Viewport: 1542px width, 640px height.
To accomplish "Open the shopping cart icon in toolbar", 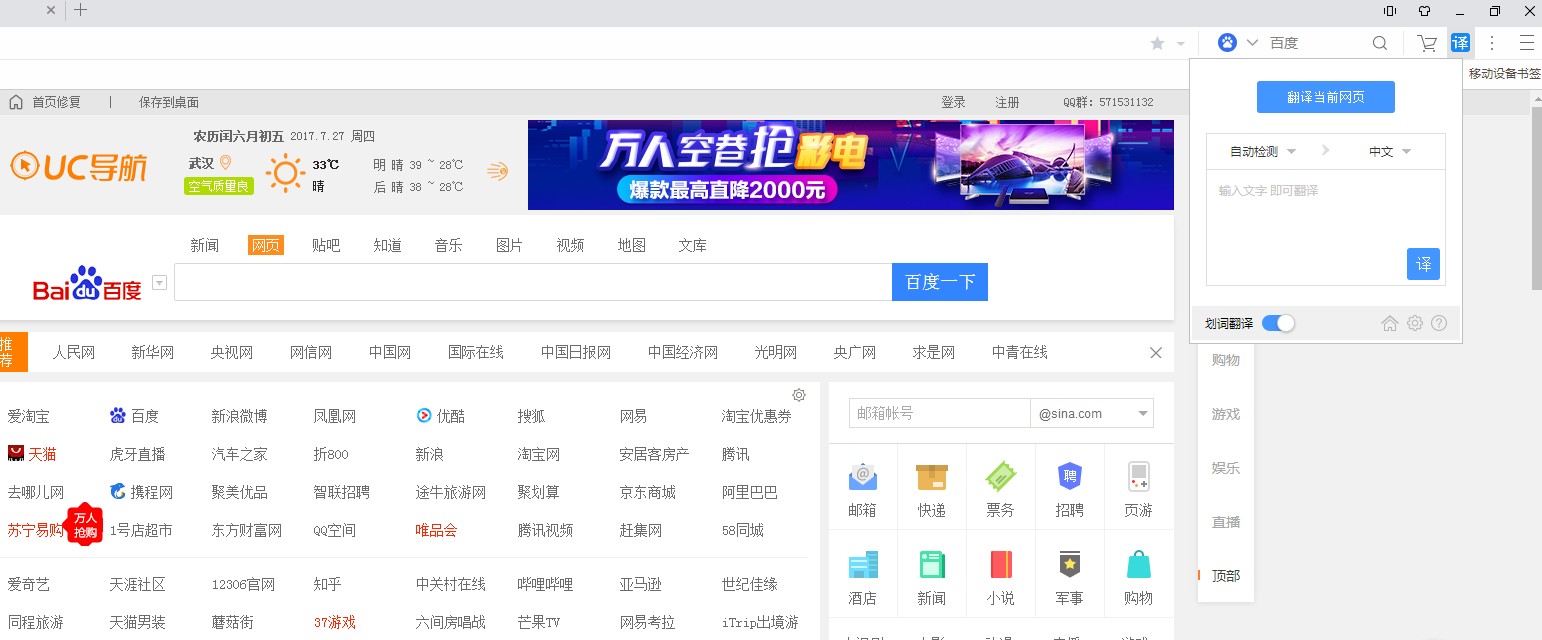I will [x=1427, y=43].
